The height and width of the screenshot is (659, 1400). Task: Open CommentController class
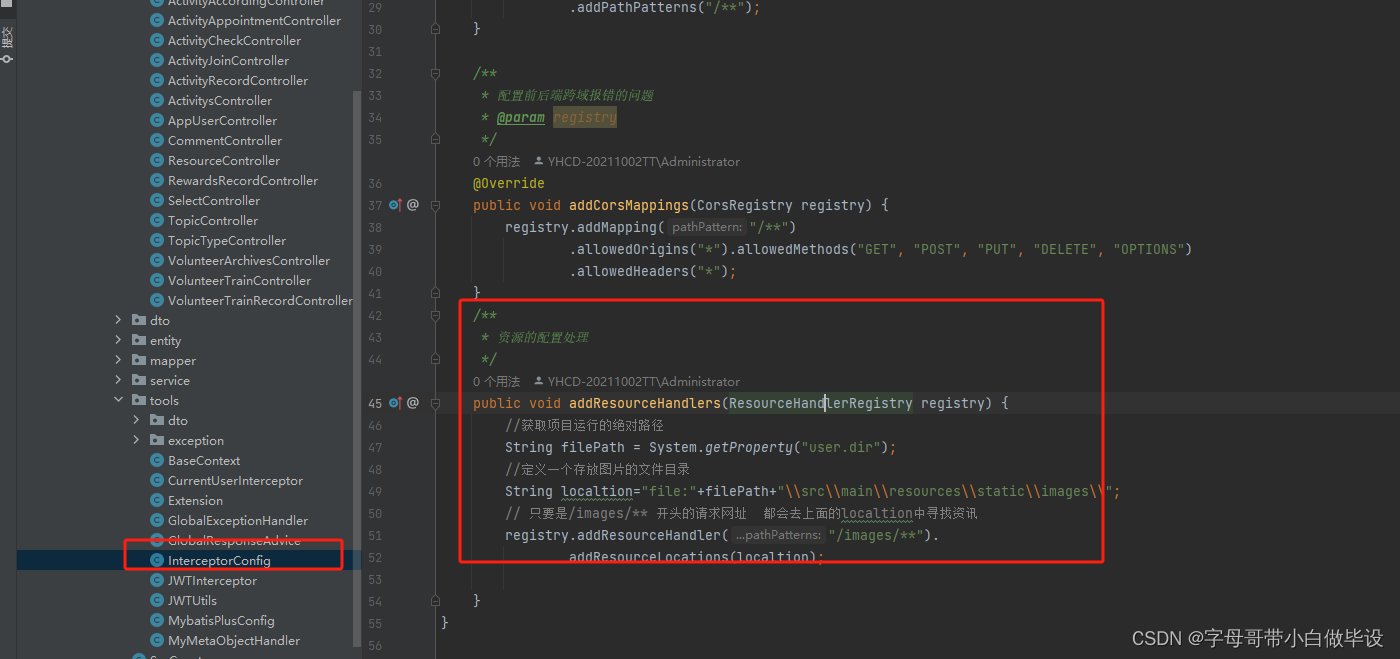click(x=225, y=140)
